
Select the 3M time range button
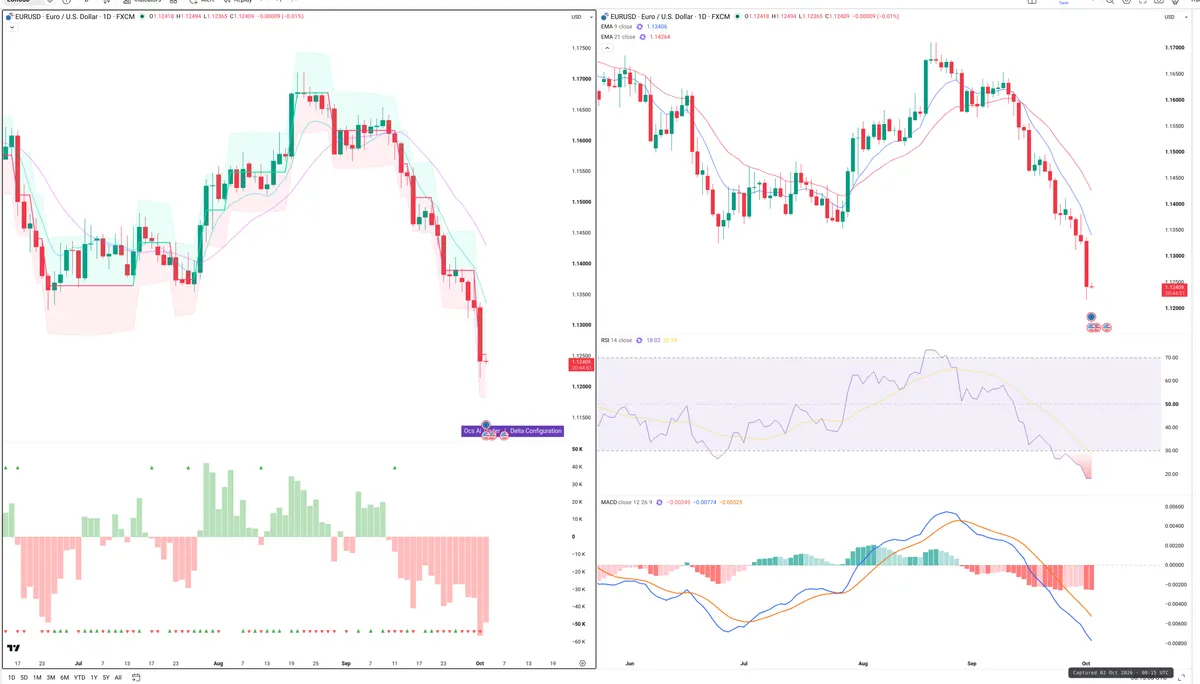click(51, 677)
